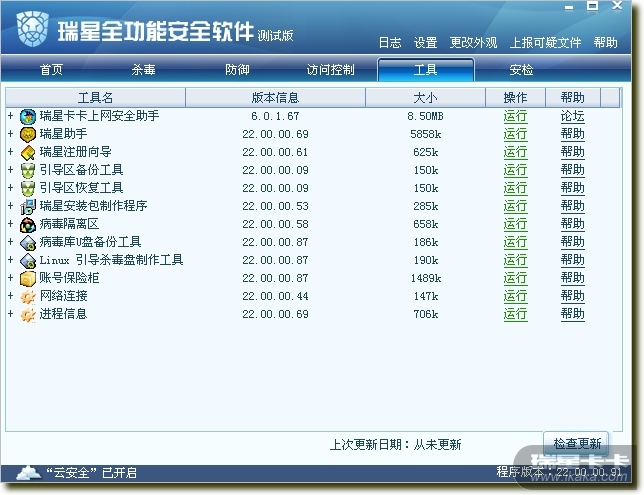The width and height of the screenshot is (644, 495).
Task: Select the 工具 tab
Action: (426, 69)
